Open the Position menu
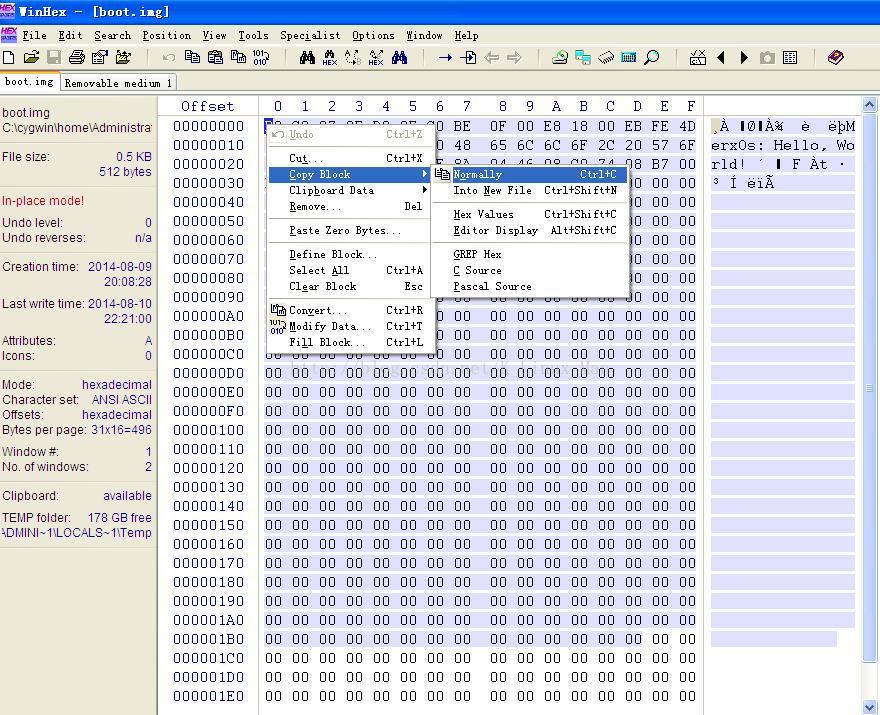Image resolution: width=880 pixels, height=715 pixels. coord(166,35)
